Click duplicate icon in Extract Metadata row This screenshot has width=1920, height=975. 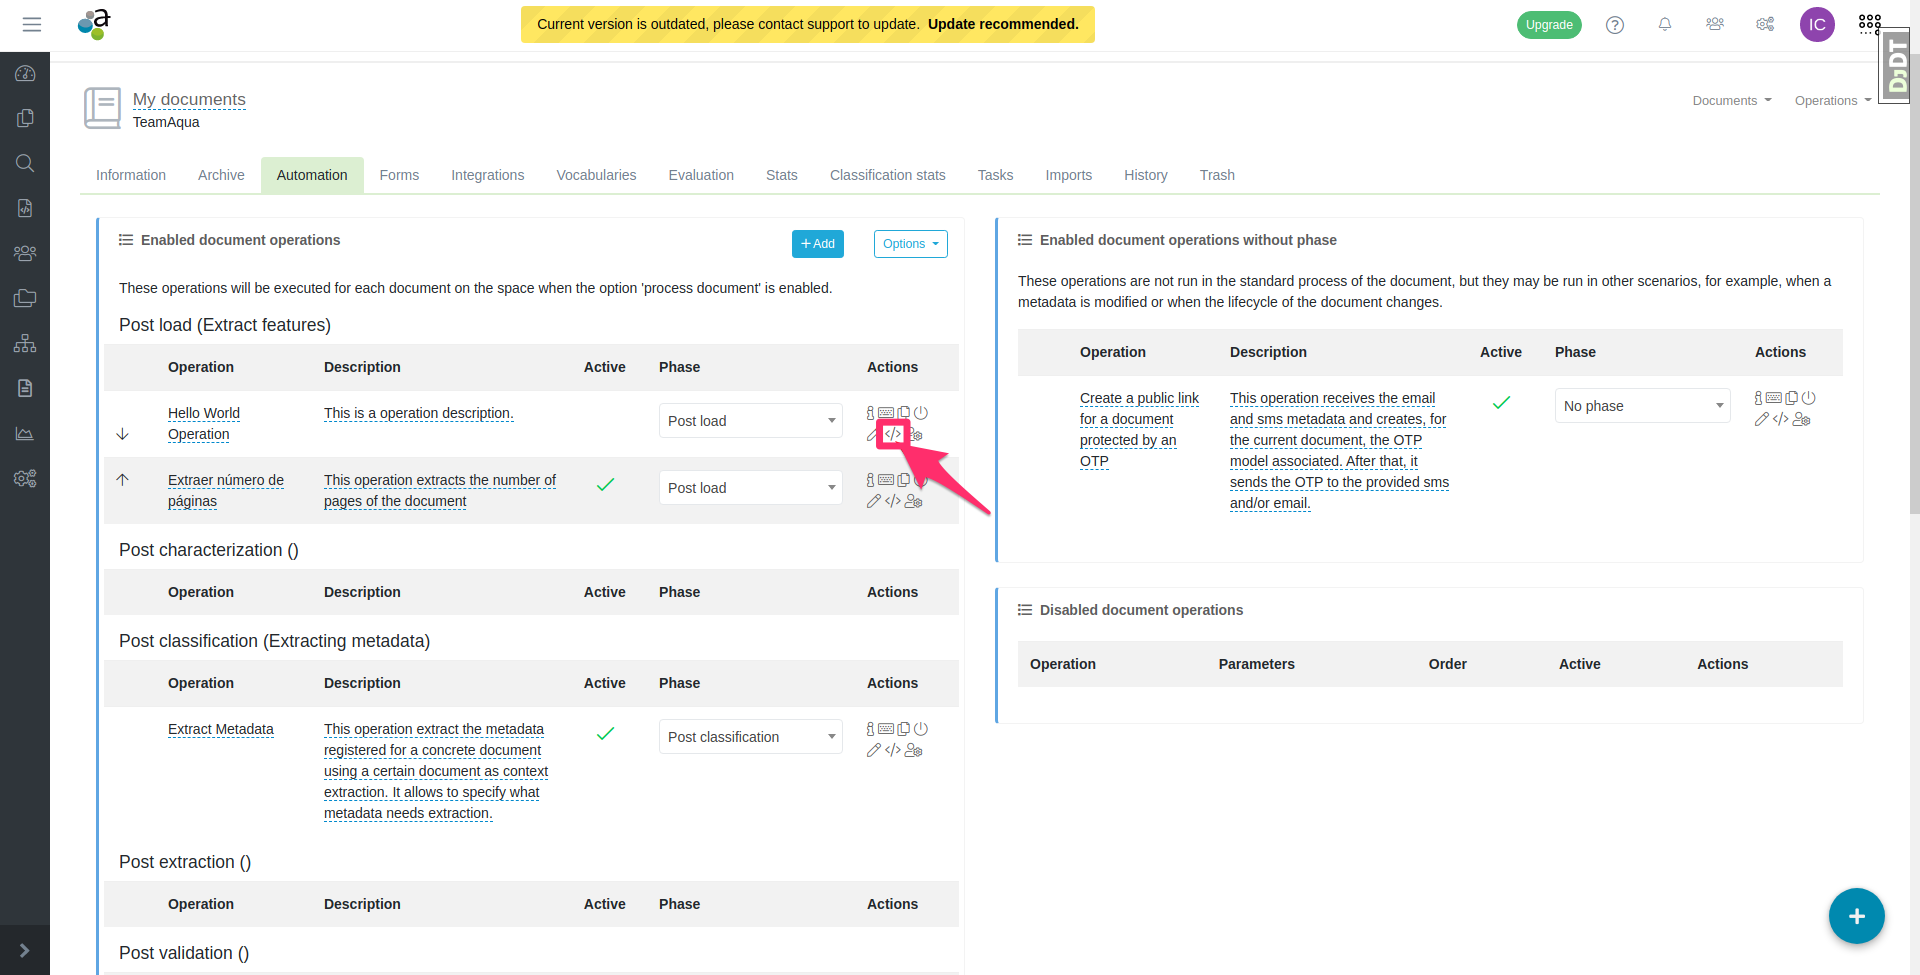[904, 729]
